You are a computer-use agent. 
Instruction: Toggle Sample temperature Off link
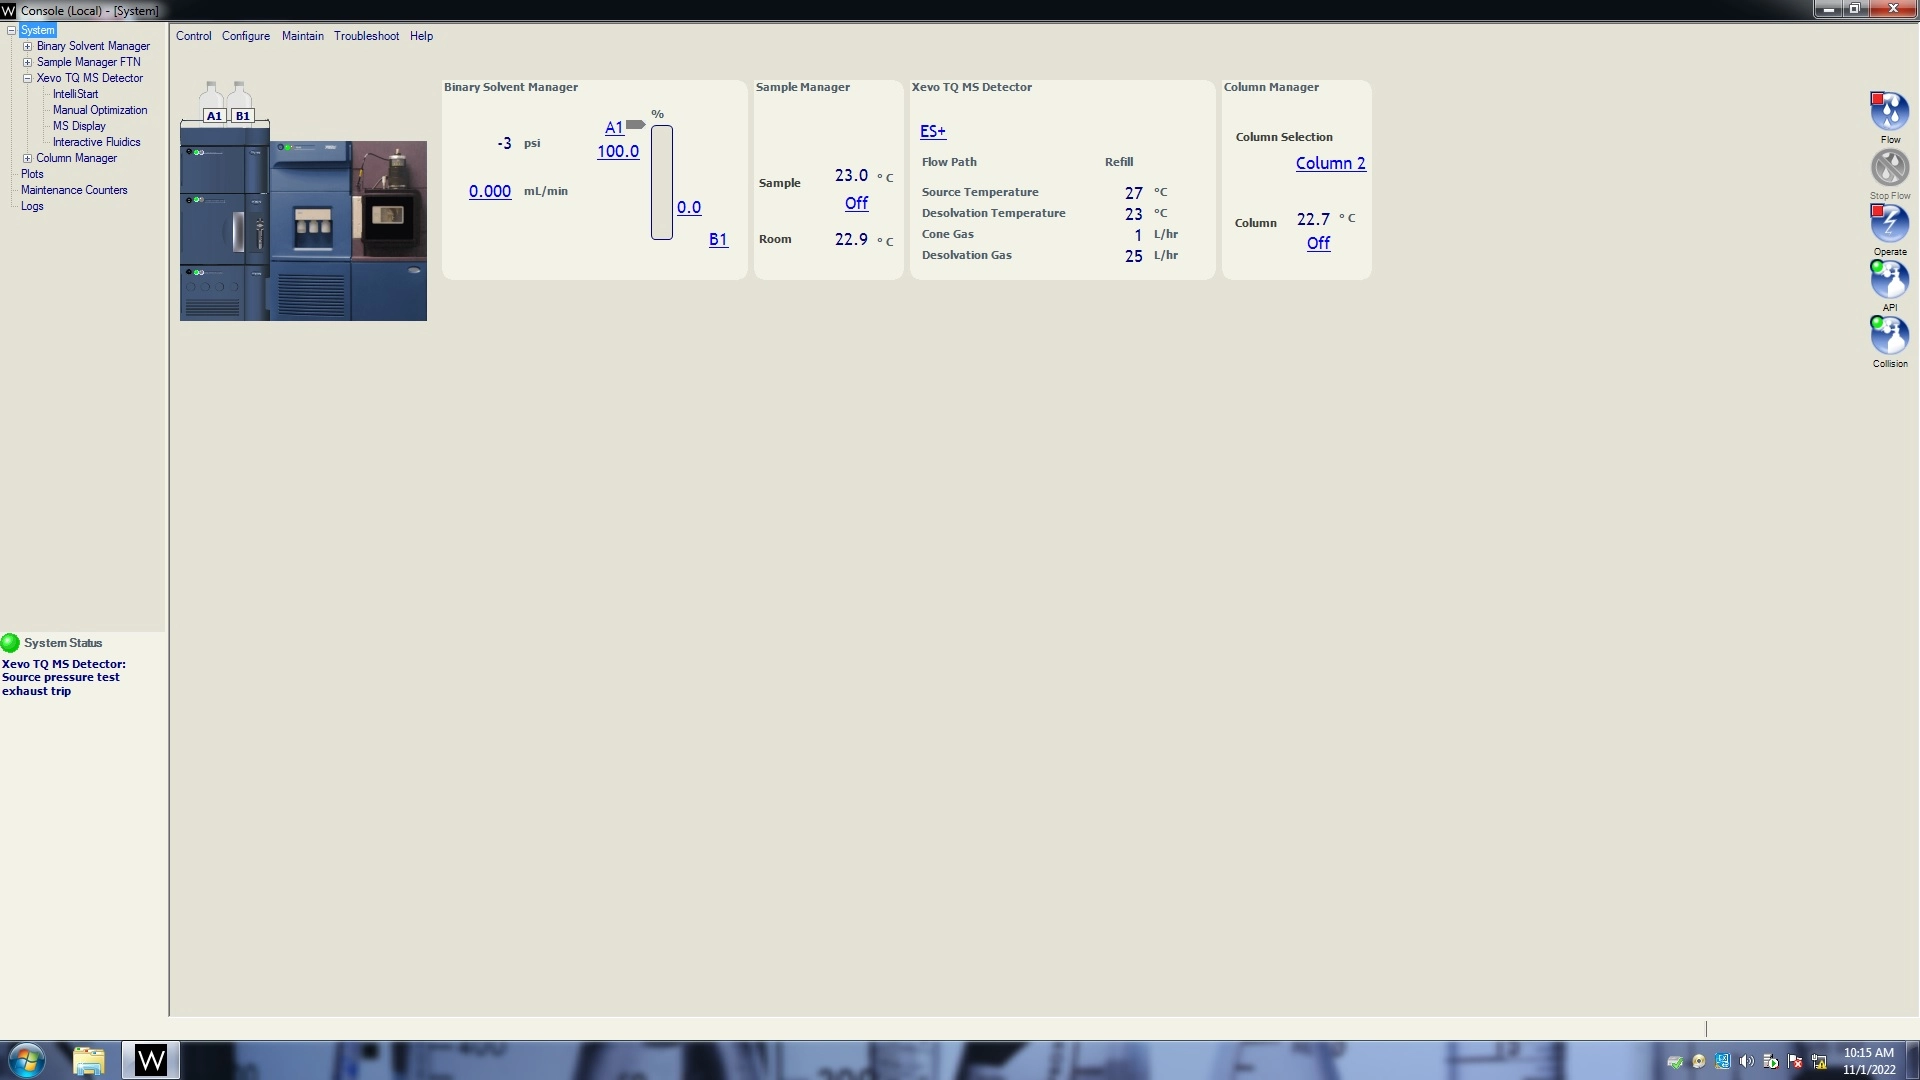pyautogui.click(x=856, y=203)
